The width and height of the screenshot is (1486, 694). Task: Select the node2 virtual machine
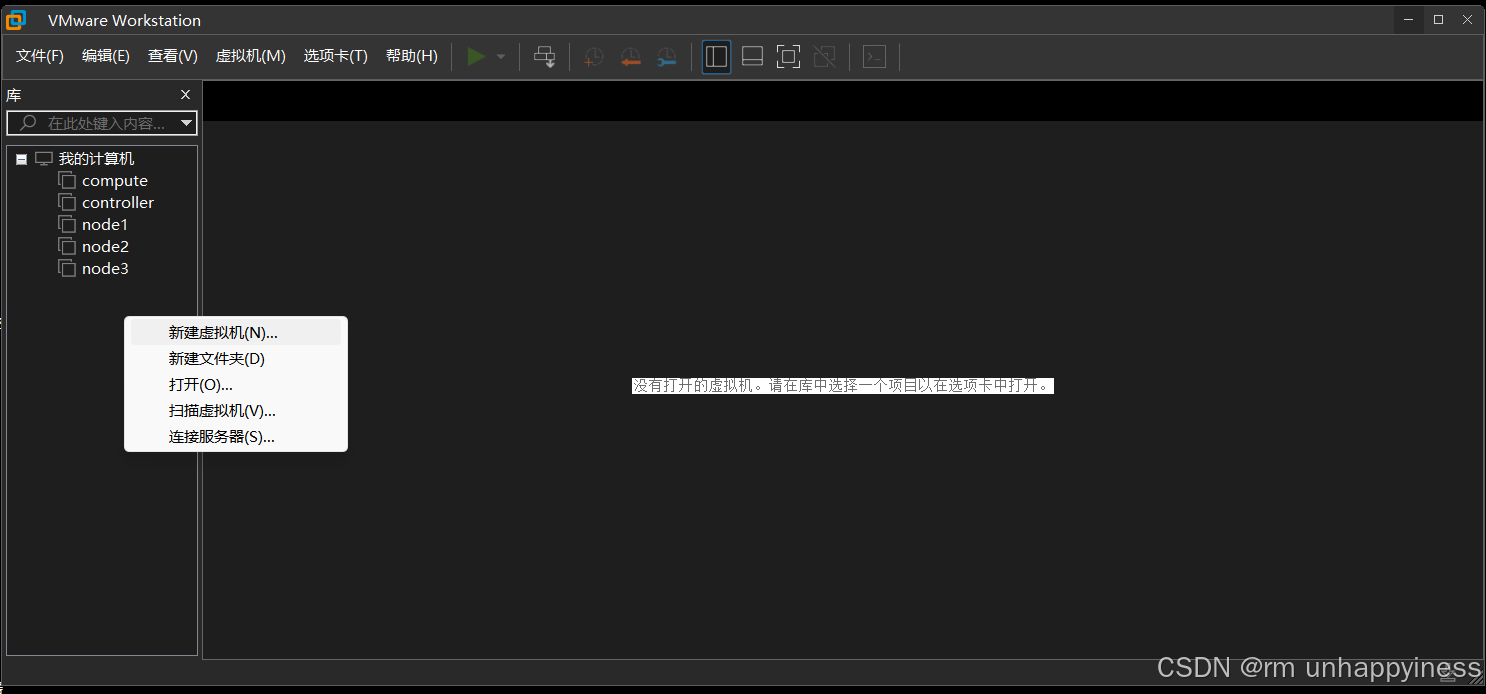105,247
